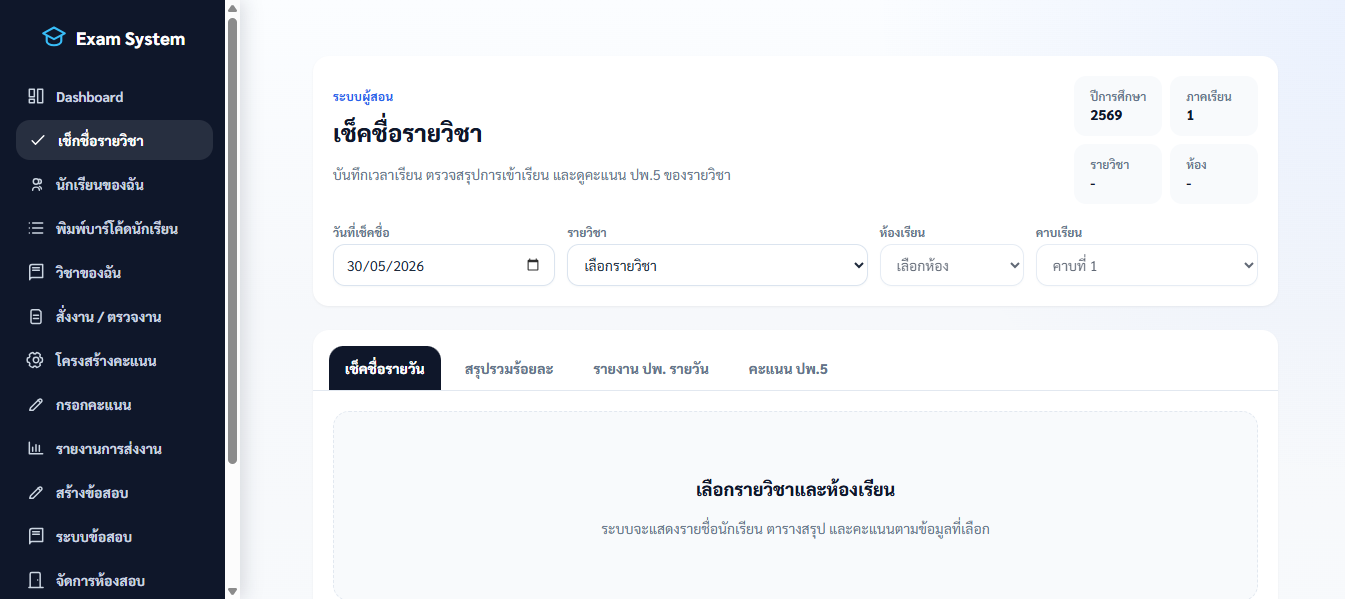Click the gear icon beside โครงสร้างคะแนน
1345x599 pixels.
(x=36, y=361)
